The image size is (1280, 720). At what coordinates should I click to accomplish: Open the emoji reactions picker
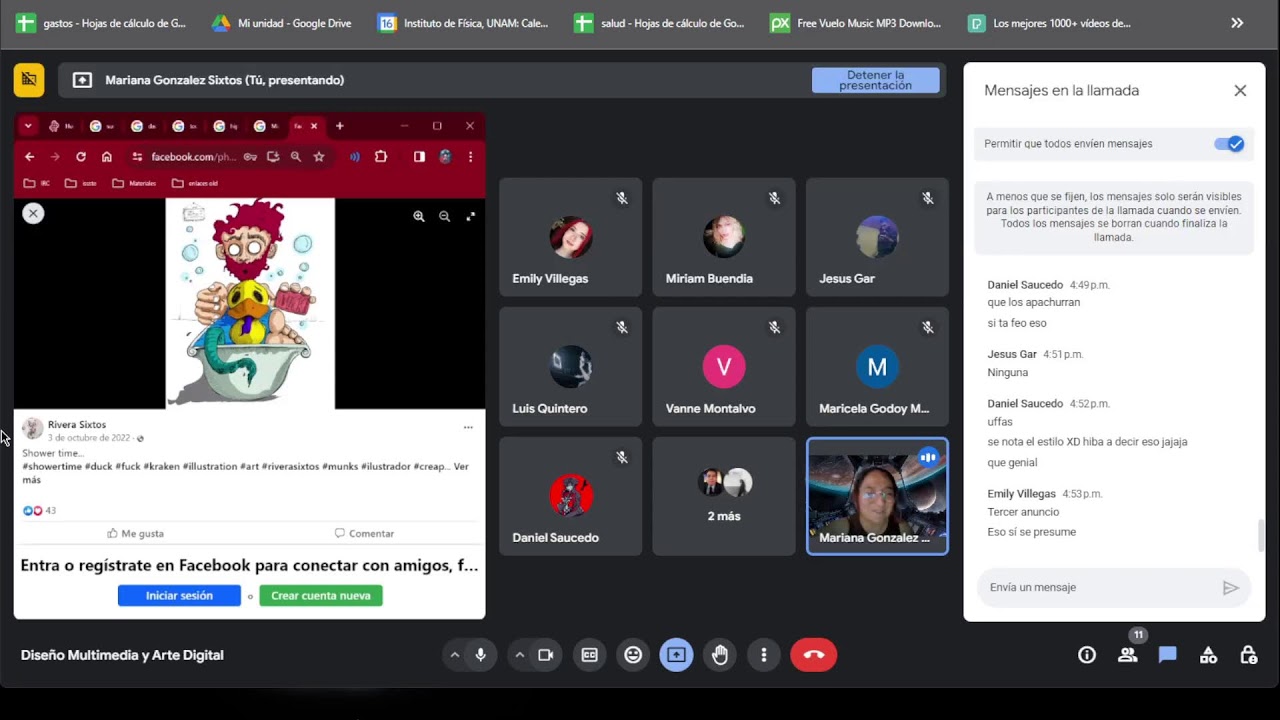(x=633, y=655)
